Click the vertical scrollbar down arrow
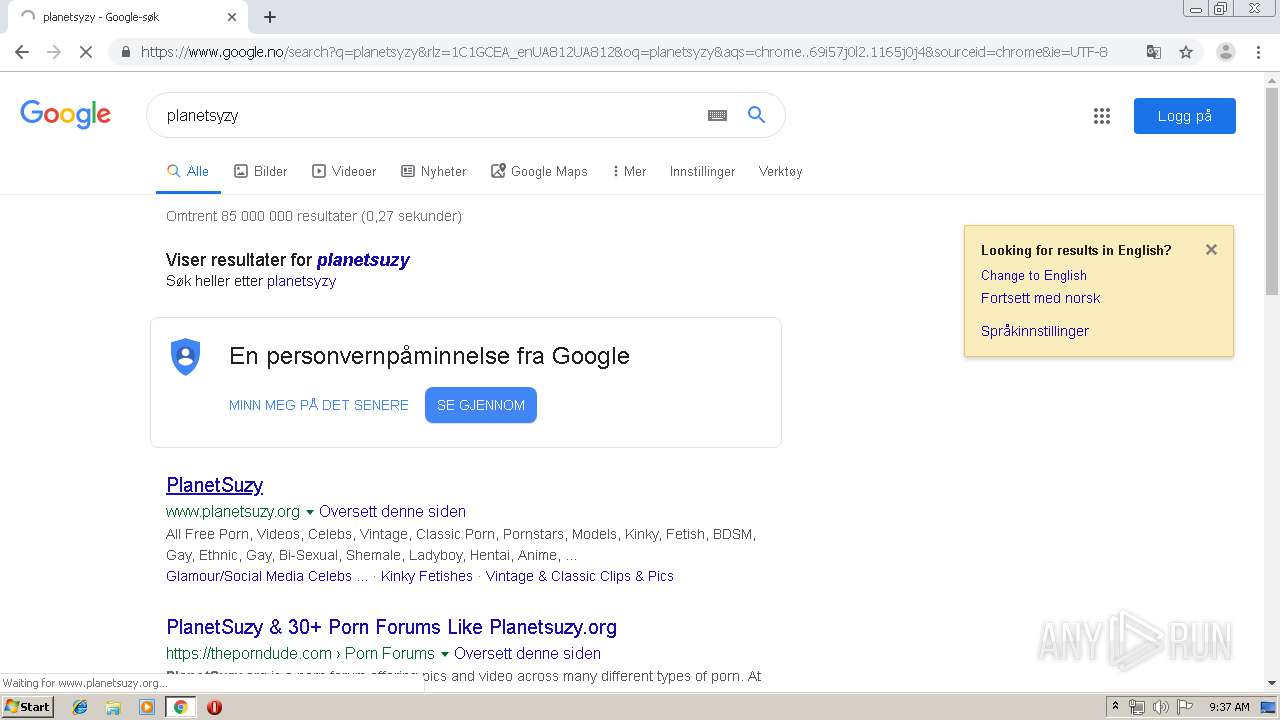 (1271, 683)
